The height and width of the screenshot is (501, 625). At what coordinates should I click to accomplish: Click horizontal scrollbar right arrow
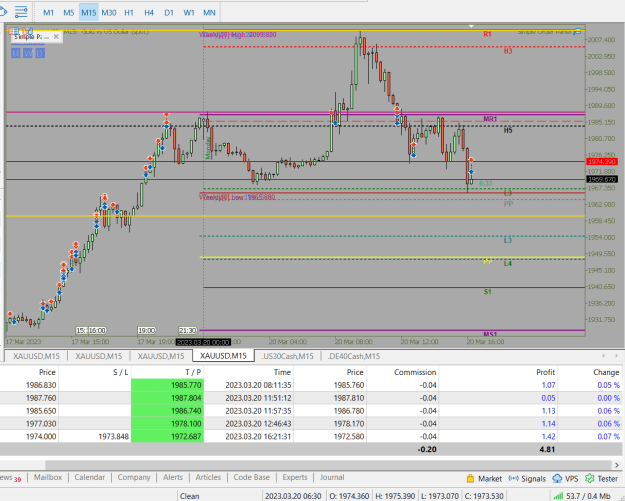tap(617, 465)
